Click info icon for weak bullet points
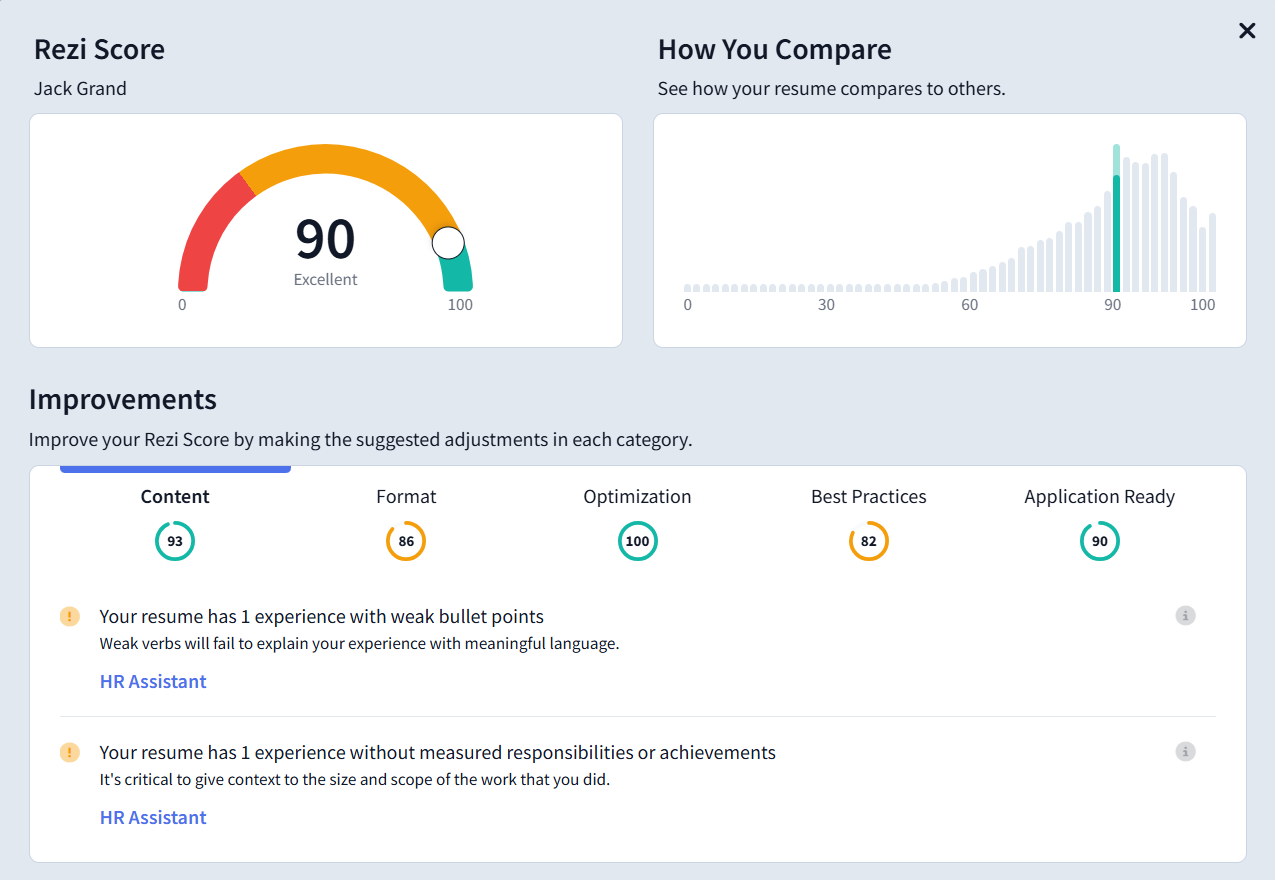 (x=1185, y=615)
